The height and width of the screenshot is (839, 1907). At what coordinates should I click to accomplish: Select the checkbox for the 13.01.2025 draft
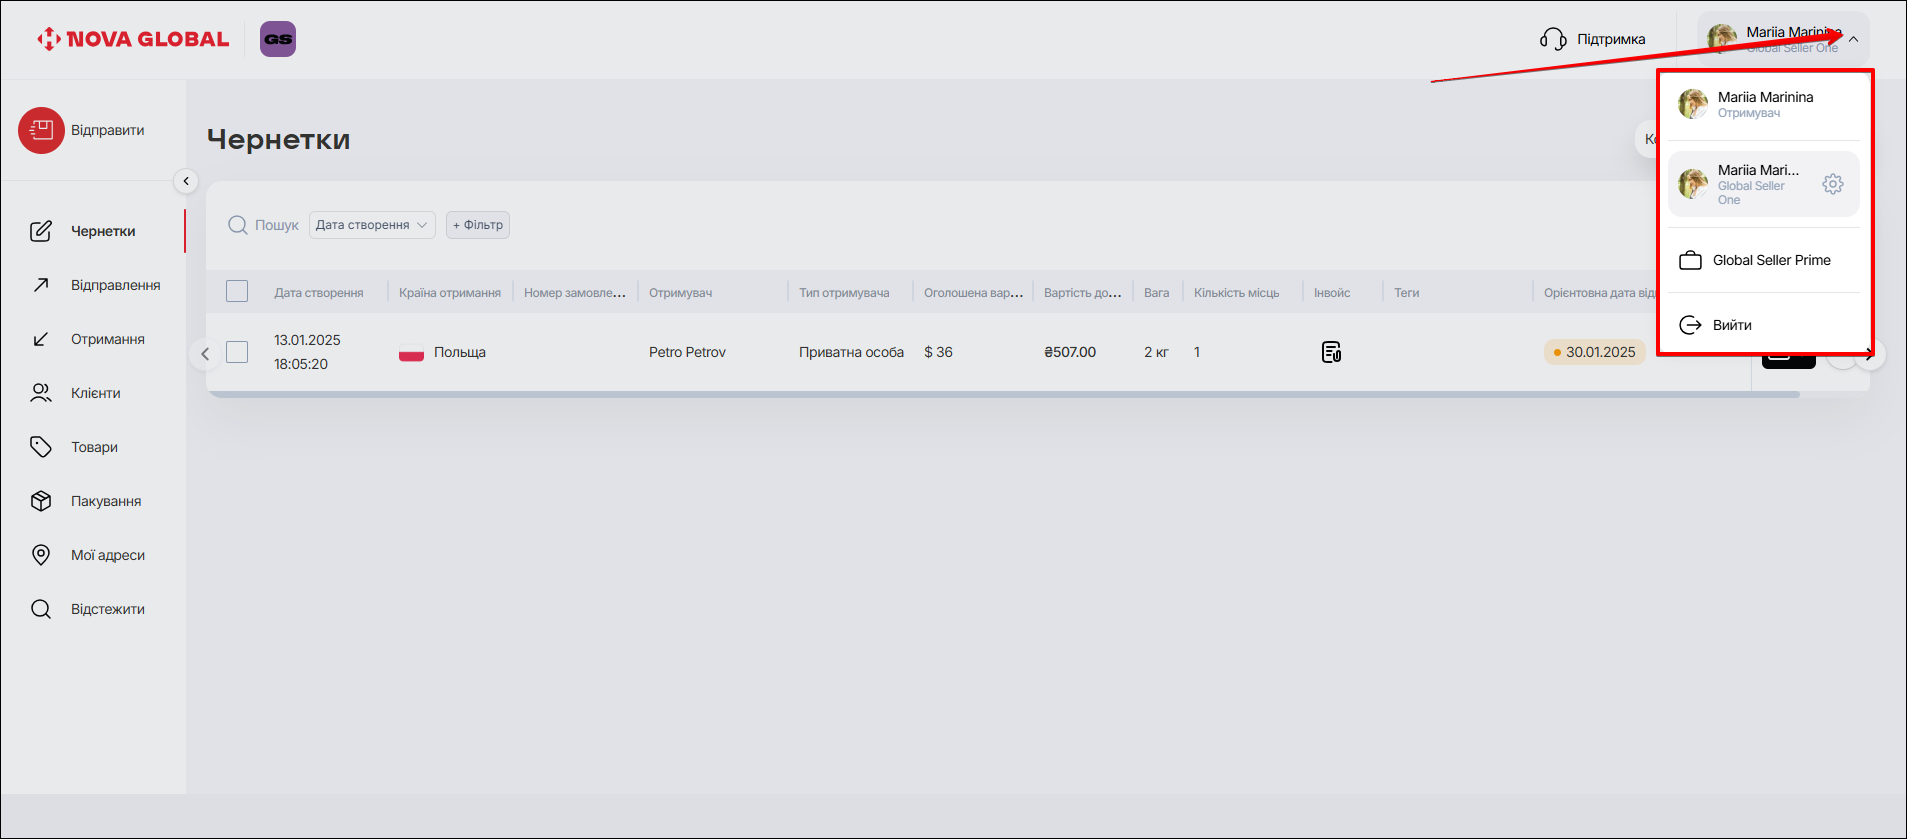click(237, 352)
